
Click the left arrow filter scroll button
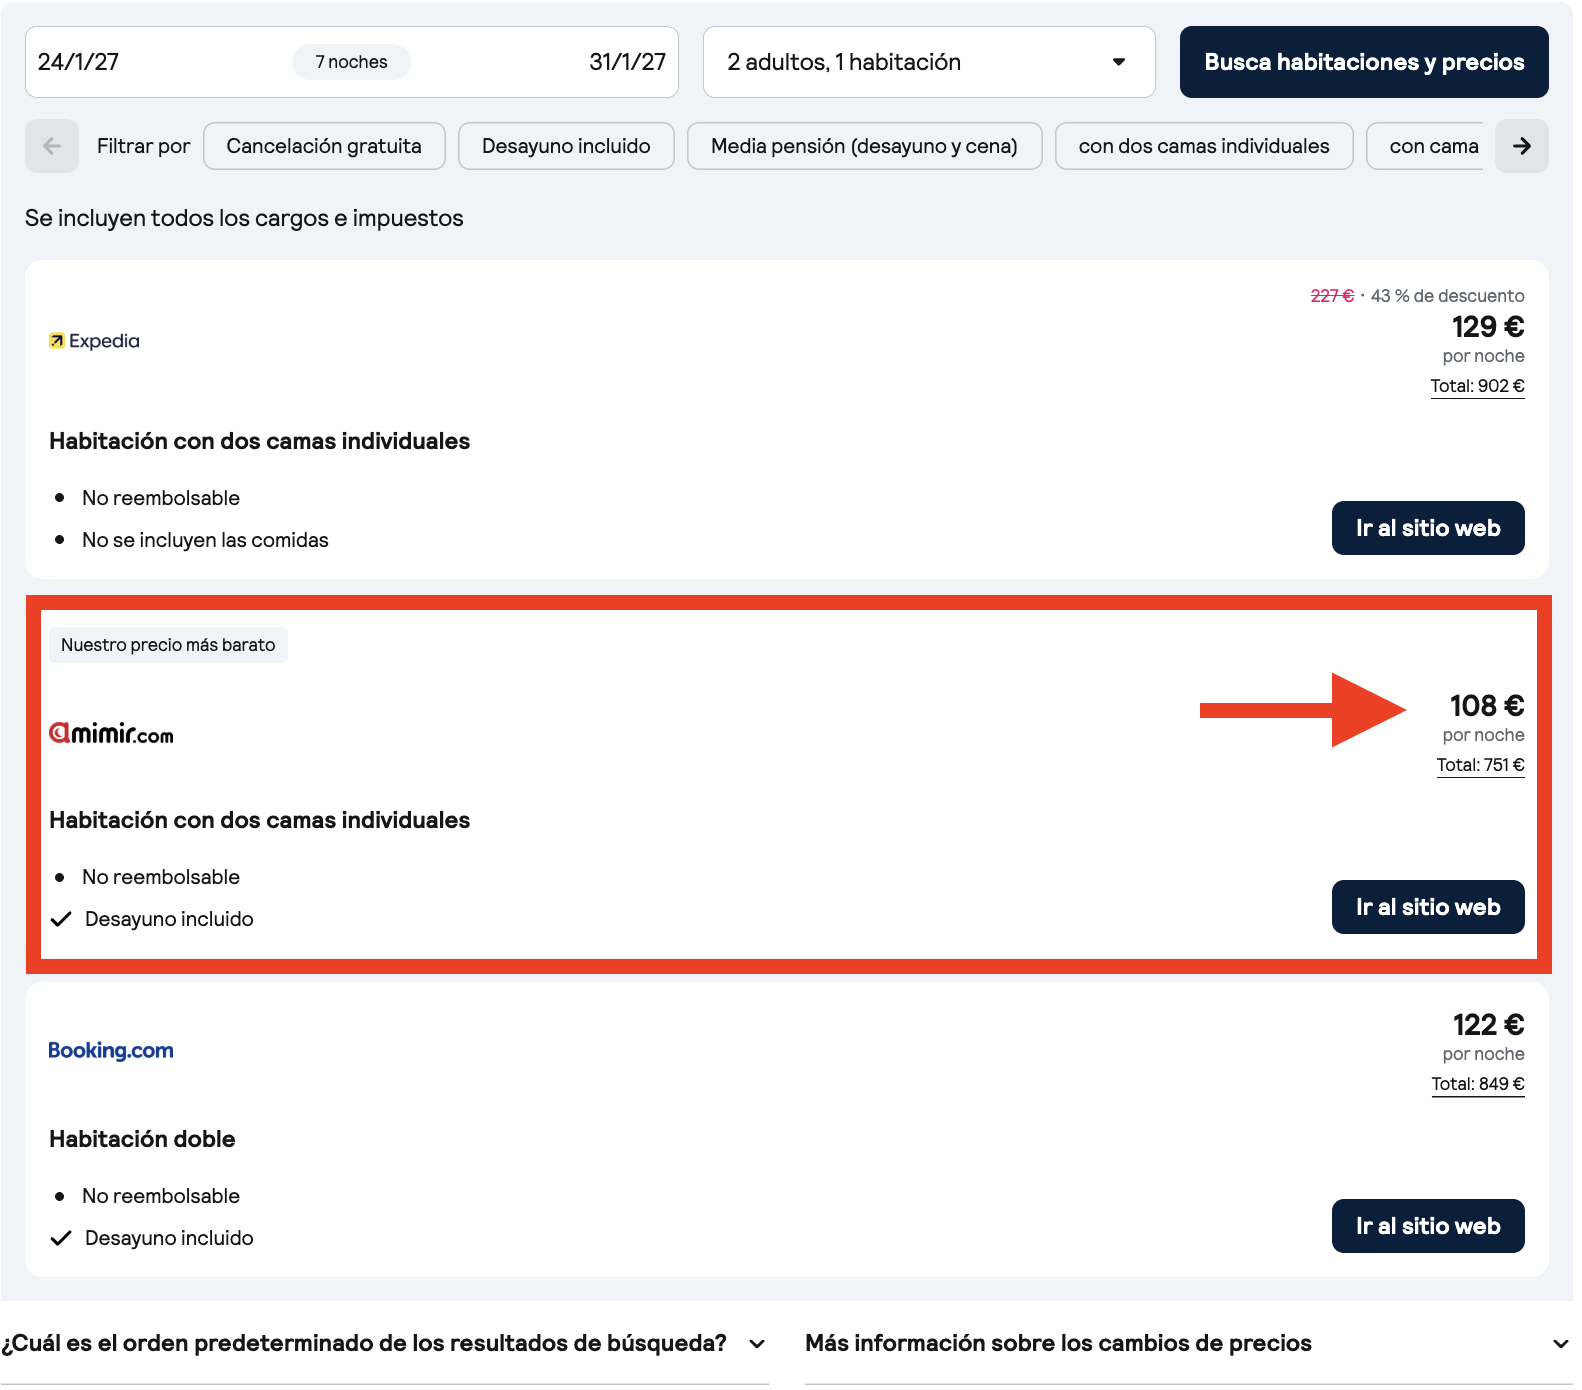52,146
